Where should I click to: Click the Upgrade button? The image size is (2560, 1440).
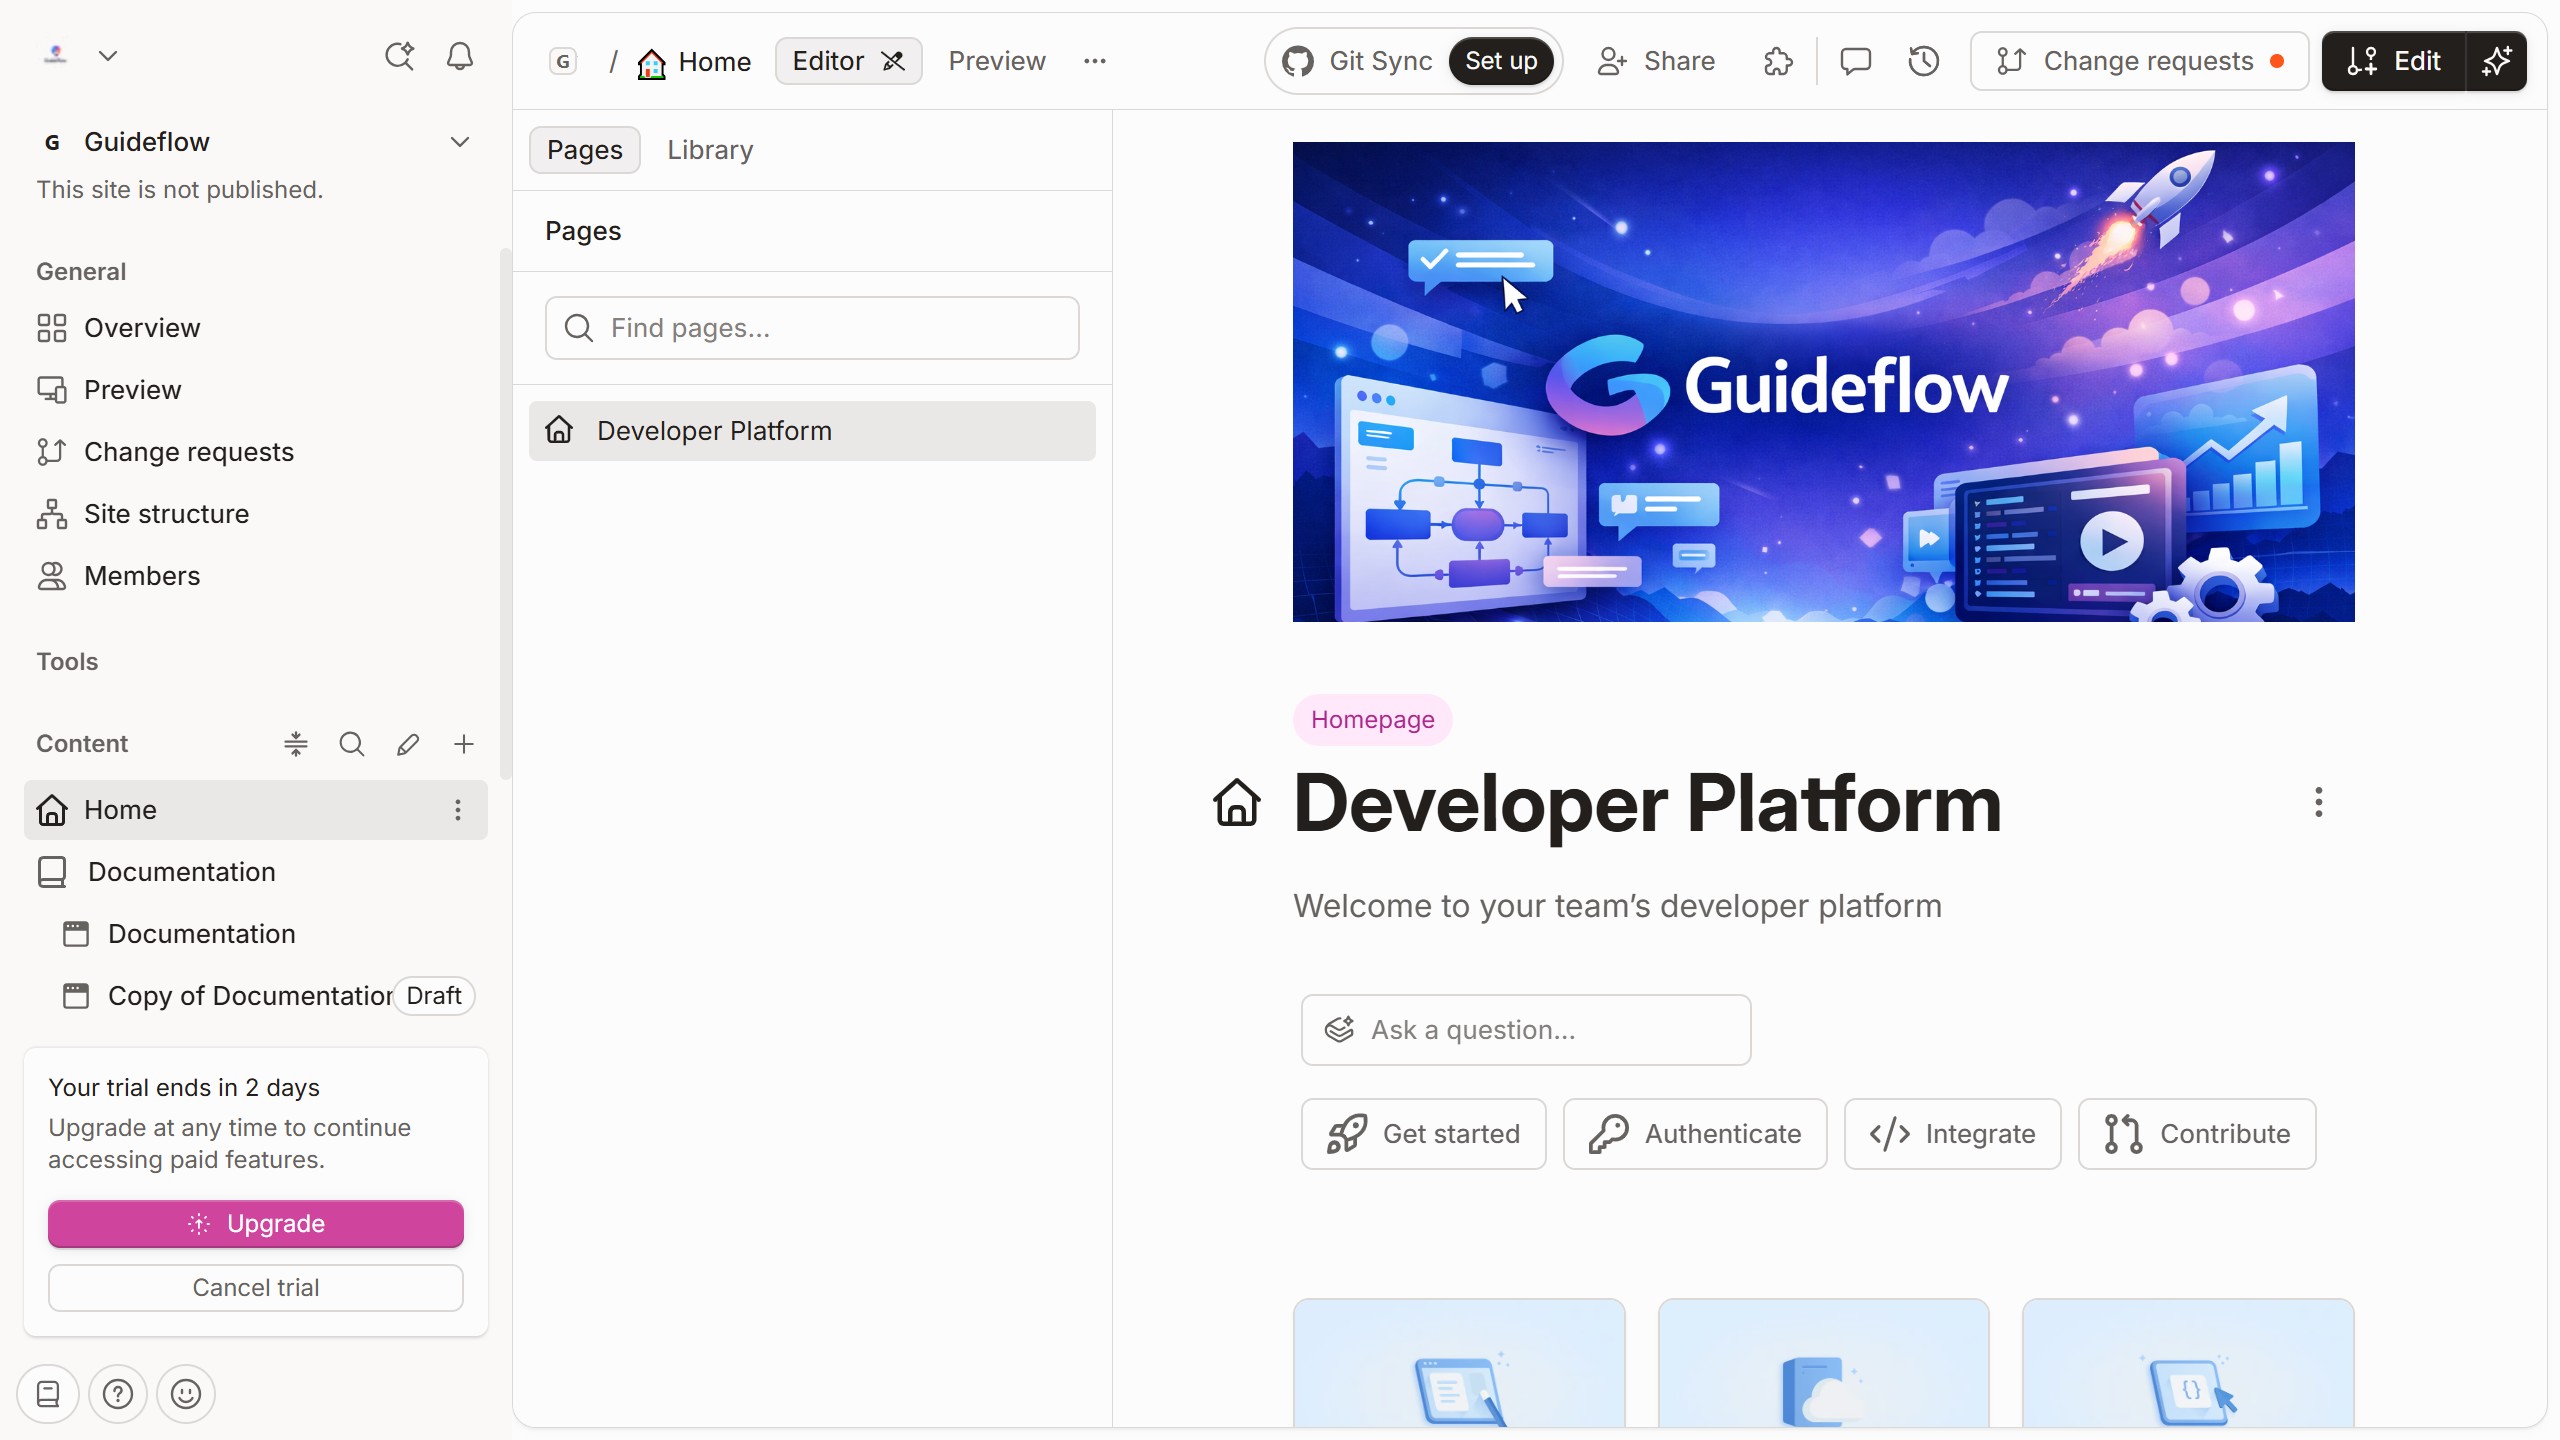(x=256, y=1224)
